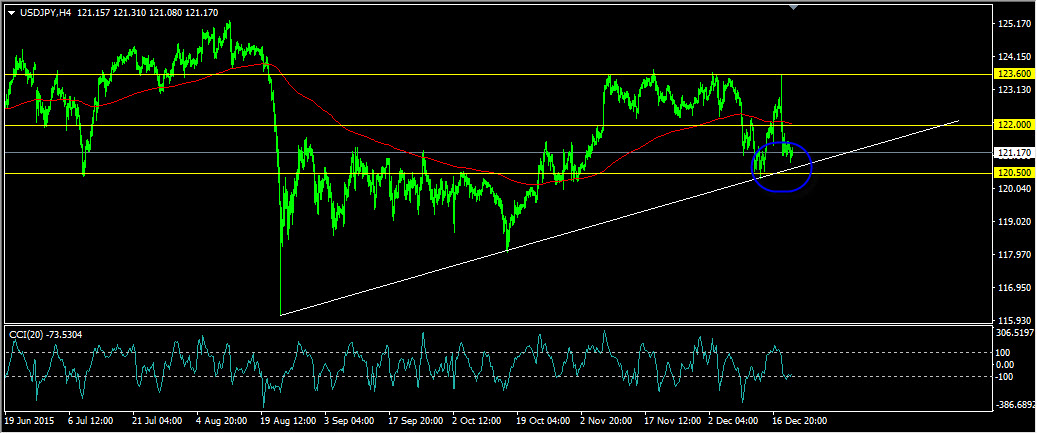The width and height of the screenshot is (1037, 434).
Task: Open the chart menu triangle beside USDJPY,H4
Action: [x=11, y=13]
